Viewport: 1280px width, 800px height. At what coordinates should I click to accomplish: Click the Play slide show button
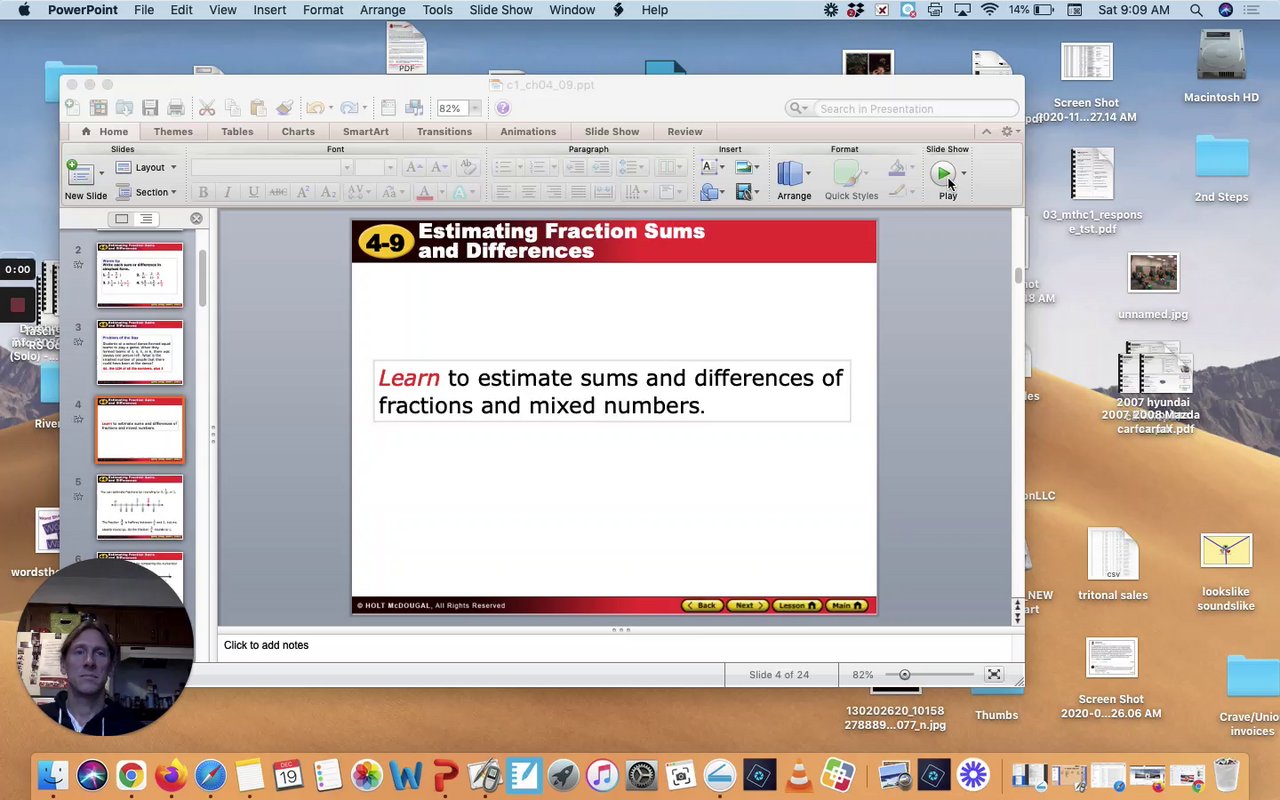tap(942, 174)
